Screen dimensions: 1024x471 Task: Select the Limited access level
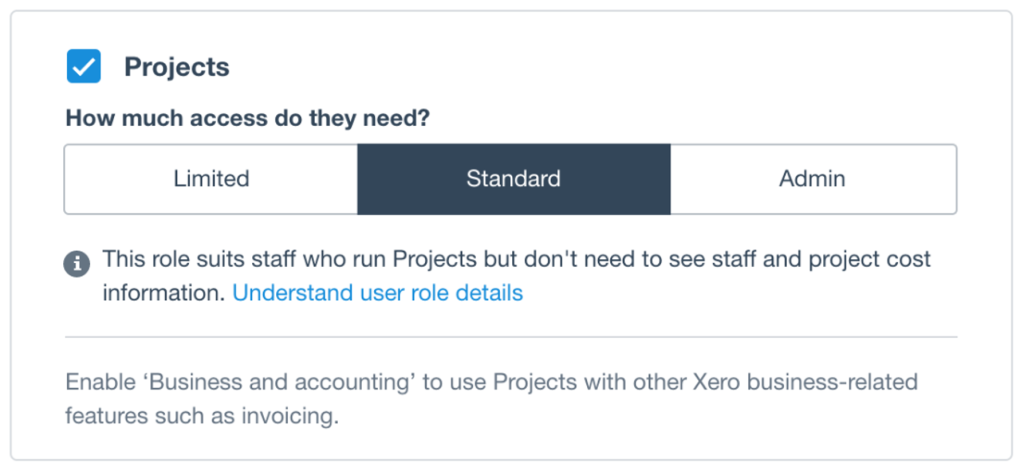211,179
